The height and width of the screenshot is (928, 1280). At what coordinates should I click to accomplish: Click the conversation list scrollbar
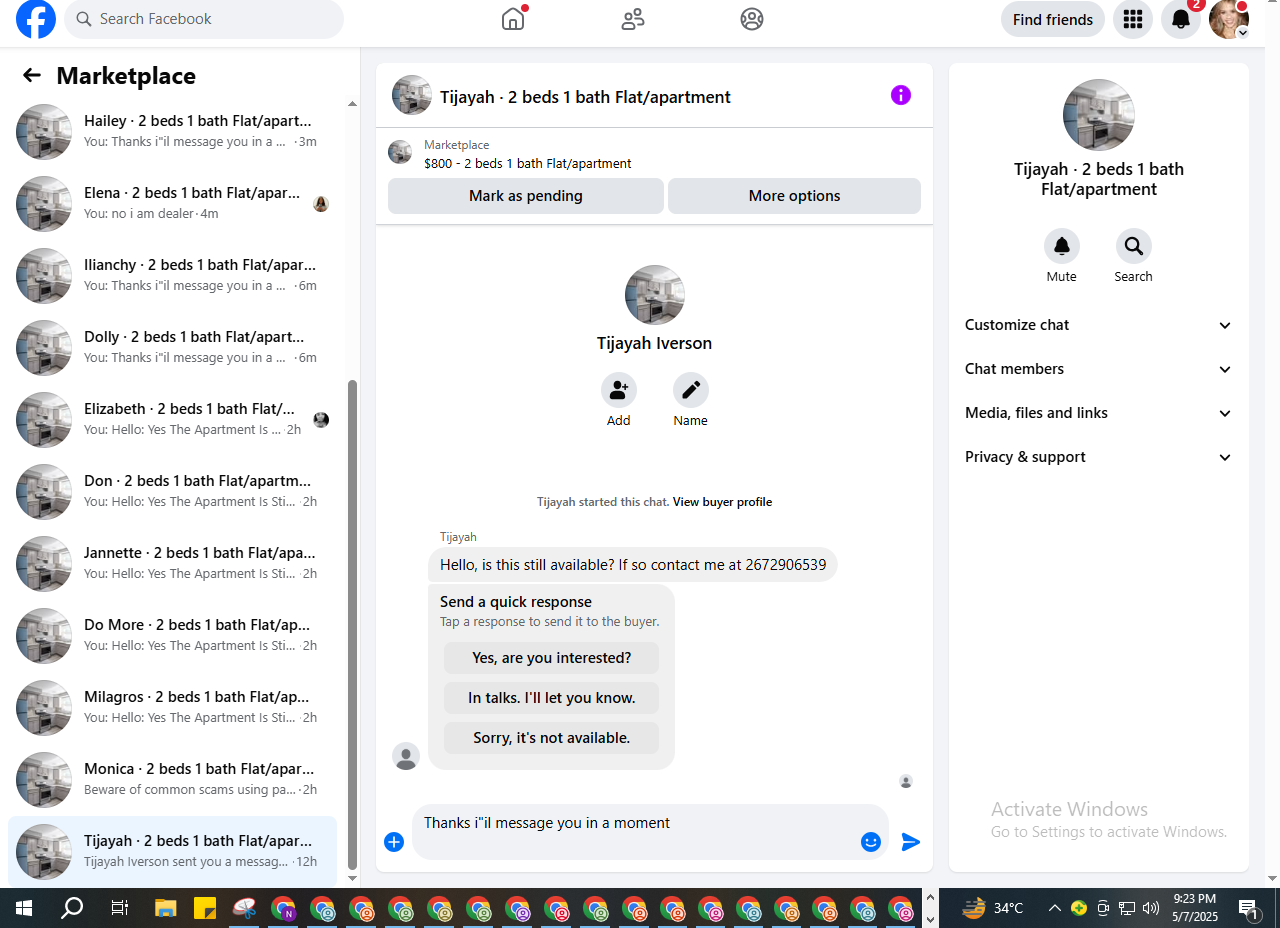(x=352, y=625)
